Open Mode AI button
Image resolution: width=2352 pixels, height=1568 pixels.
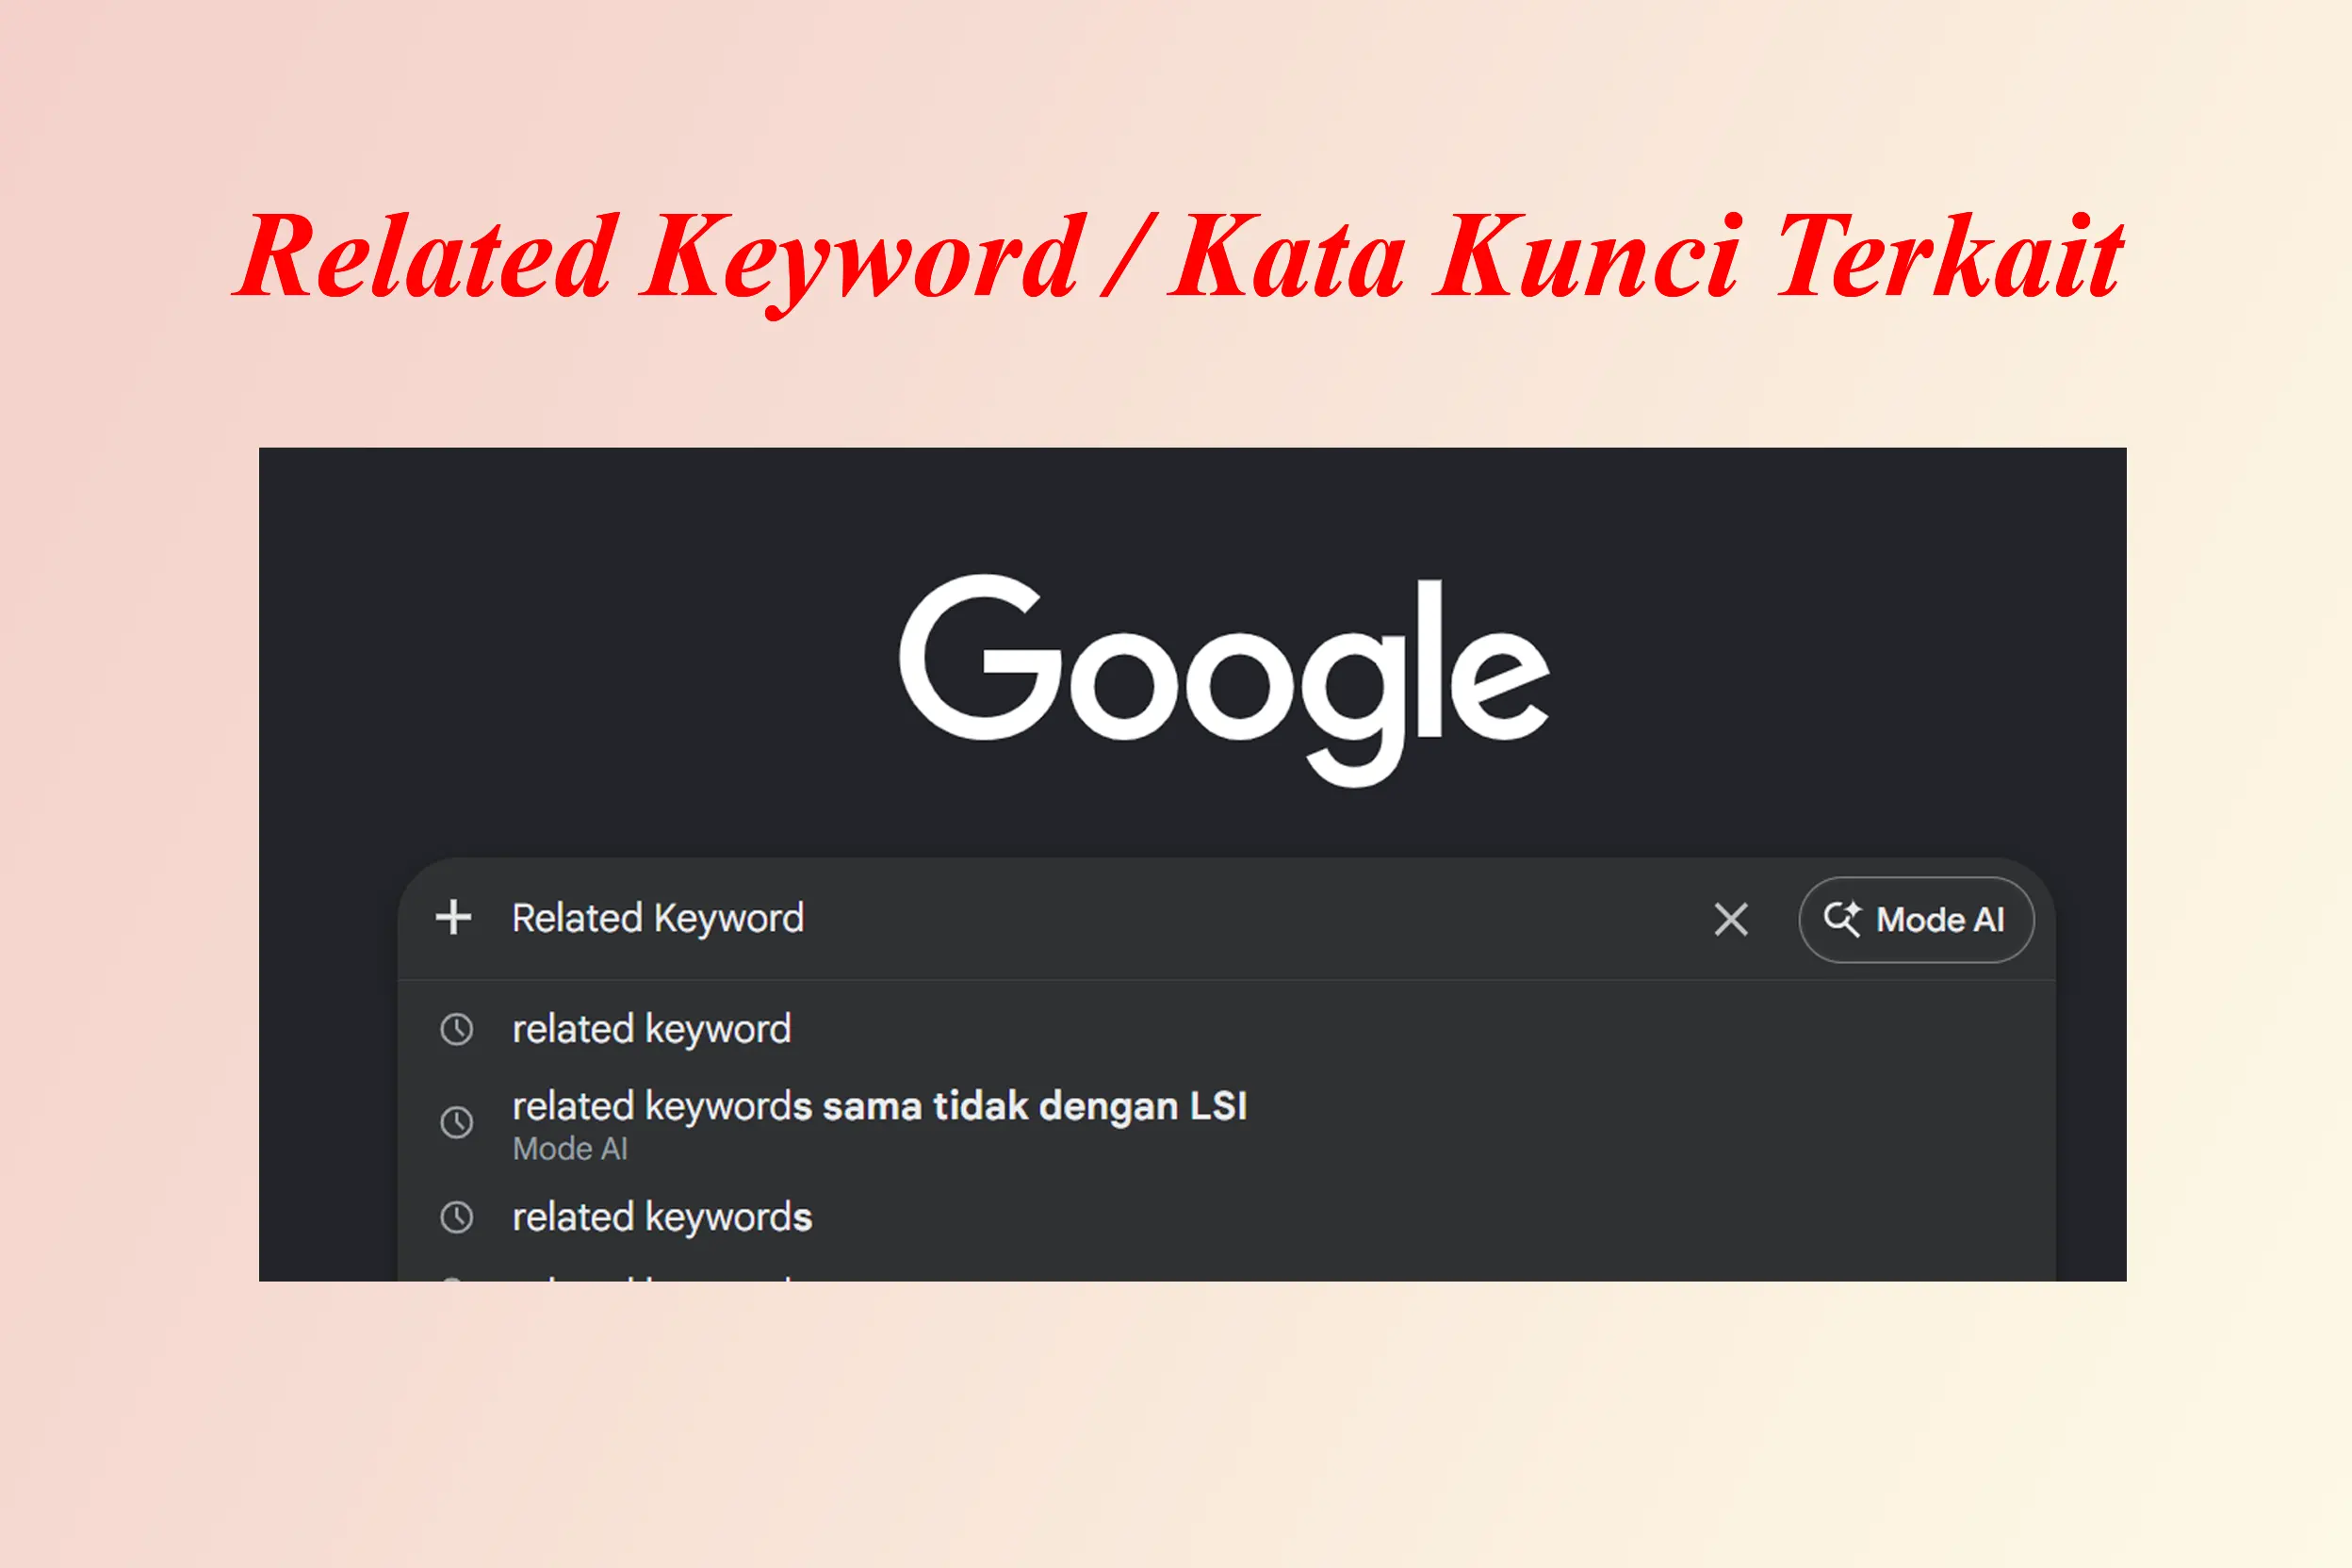[x=1916, y=920]
